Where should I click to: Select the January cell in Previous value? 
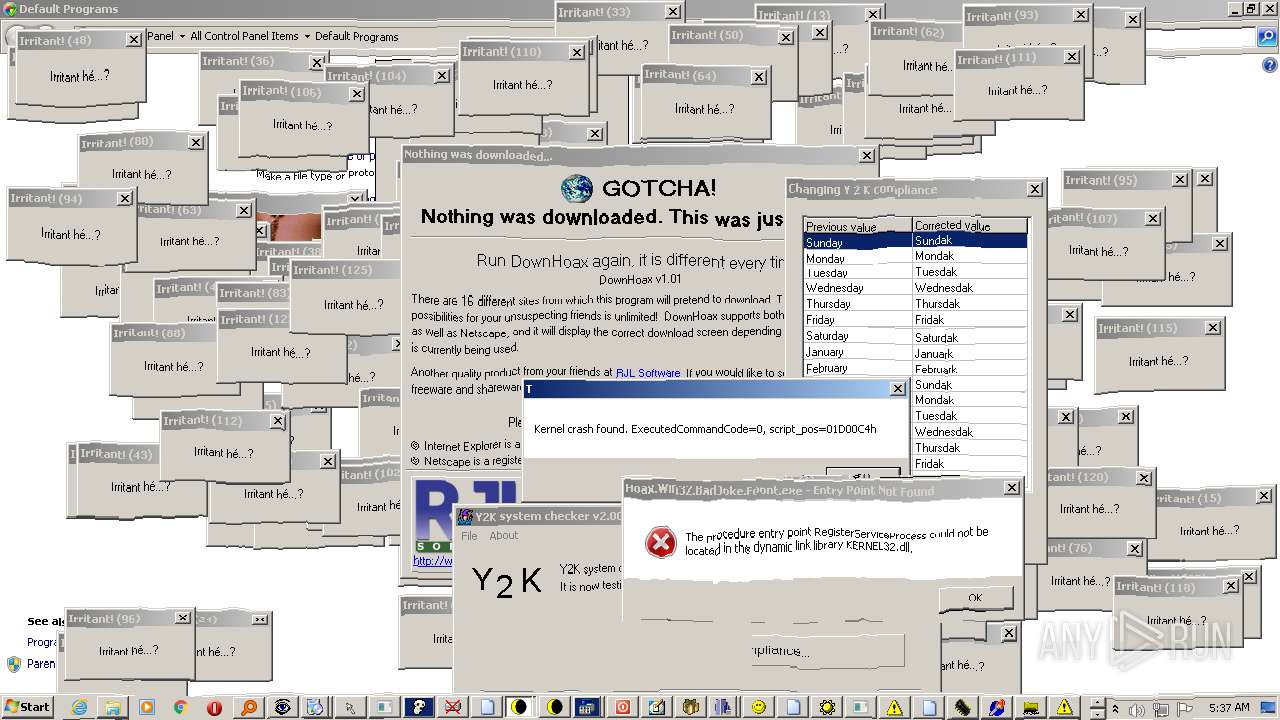pos(858,352)
